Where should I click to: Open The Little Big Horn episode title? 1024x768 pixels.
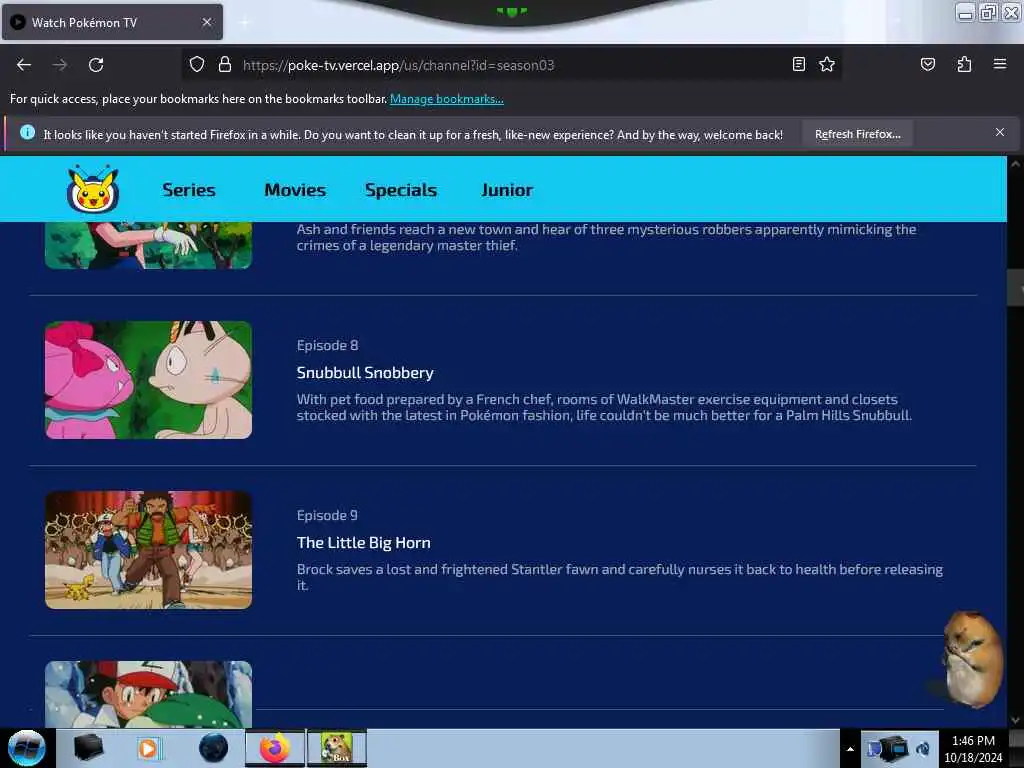364,542
